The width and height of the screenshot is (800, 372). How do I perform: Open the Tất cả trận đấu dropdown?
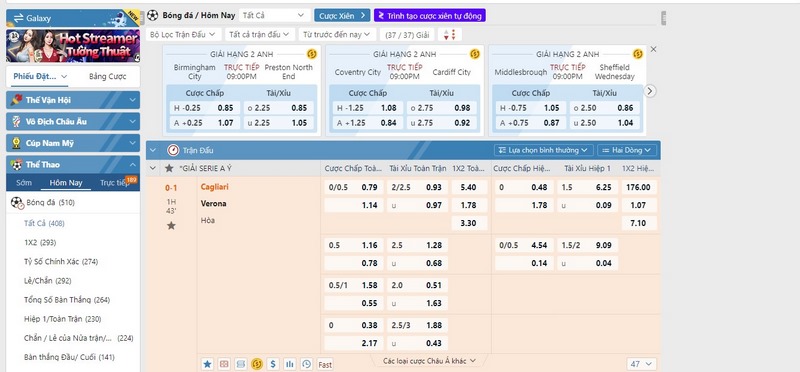click(x=260, y=34)
